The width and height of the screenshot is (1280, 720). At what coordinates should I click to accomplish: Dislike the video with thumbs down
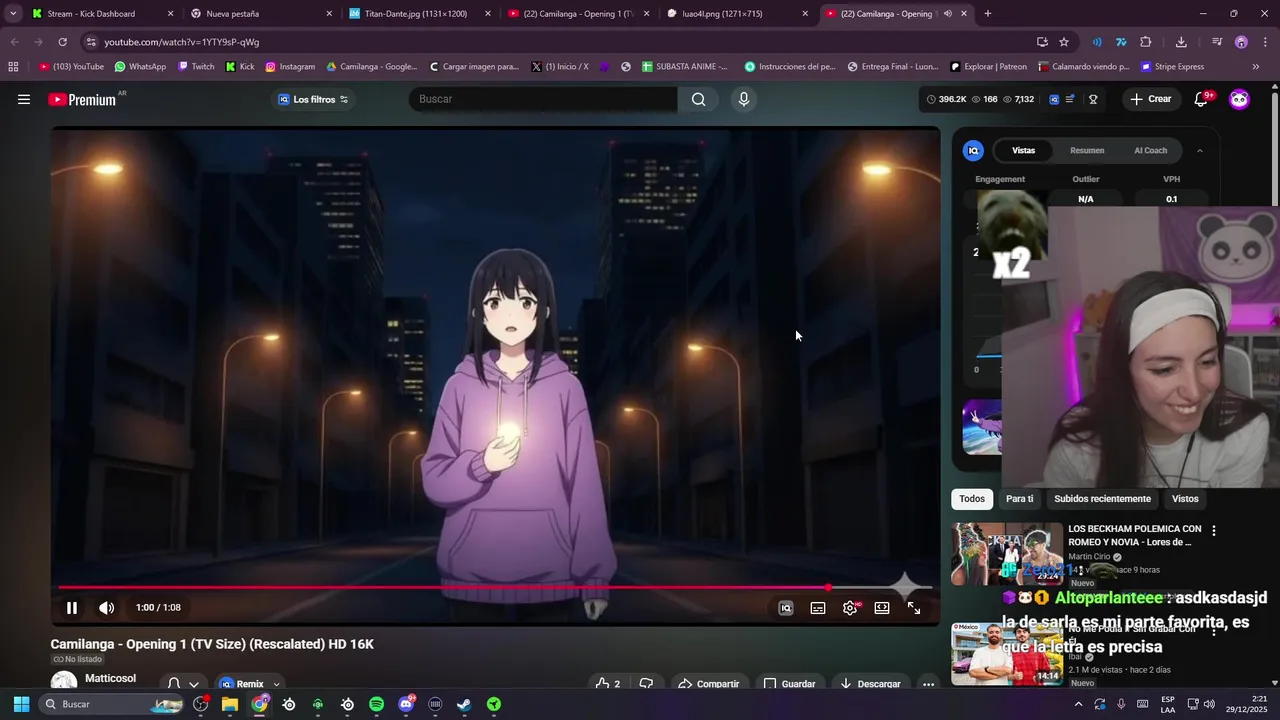(x=646, y=684)
